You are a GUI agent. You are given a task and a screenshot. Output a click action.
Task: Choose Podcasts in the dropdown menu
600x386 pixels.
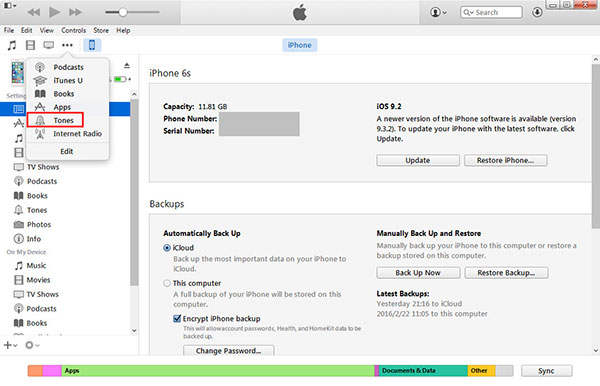68,67
